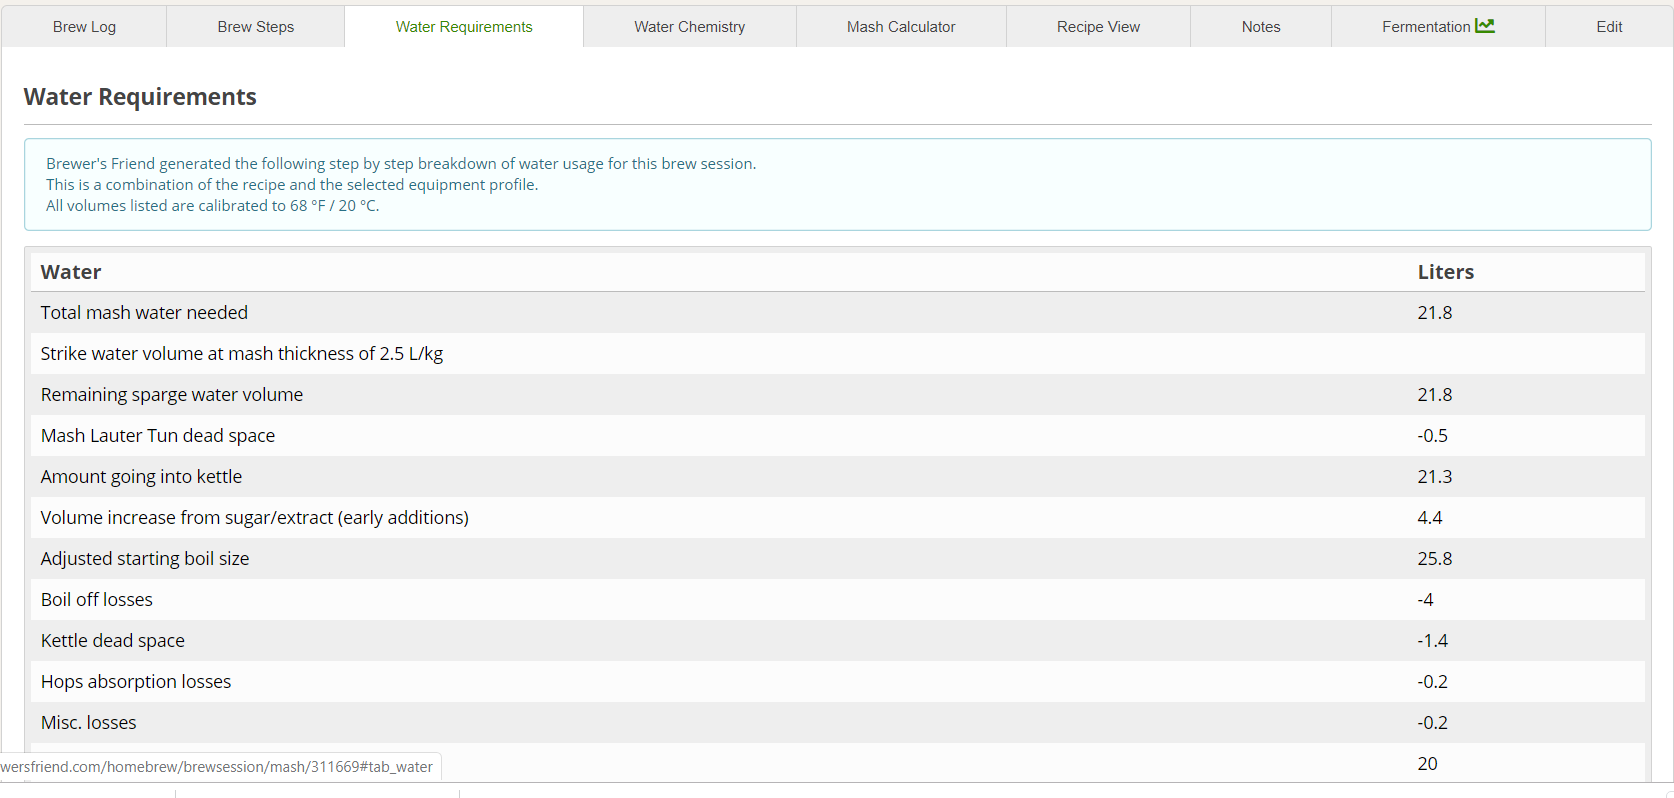The width and height of the screenshot is (1674, 798).
Task: Click the -4 boil off value
Action: [1426, 600]
